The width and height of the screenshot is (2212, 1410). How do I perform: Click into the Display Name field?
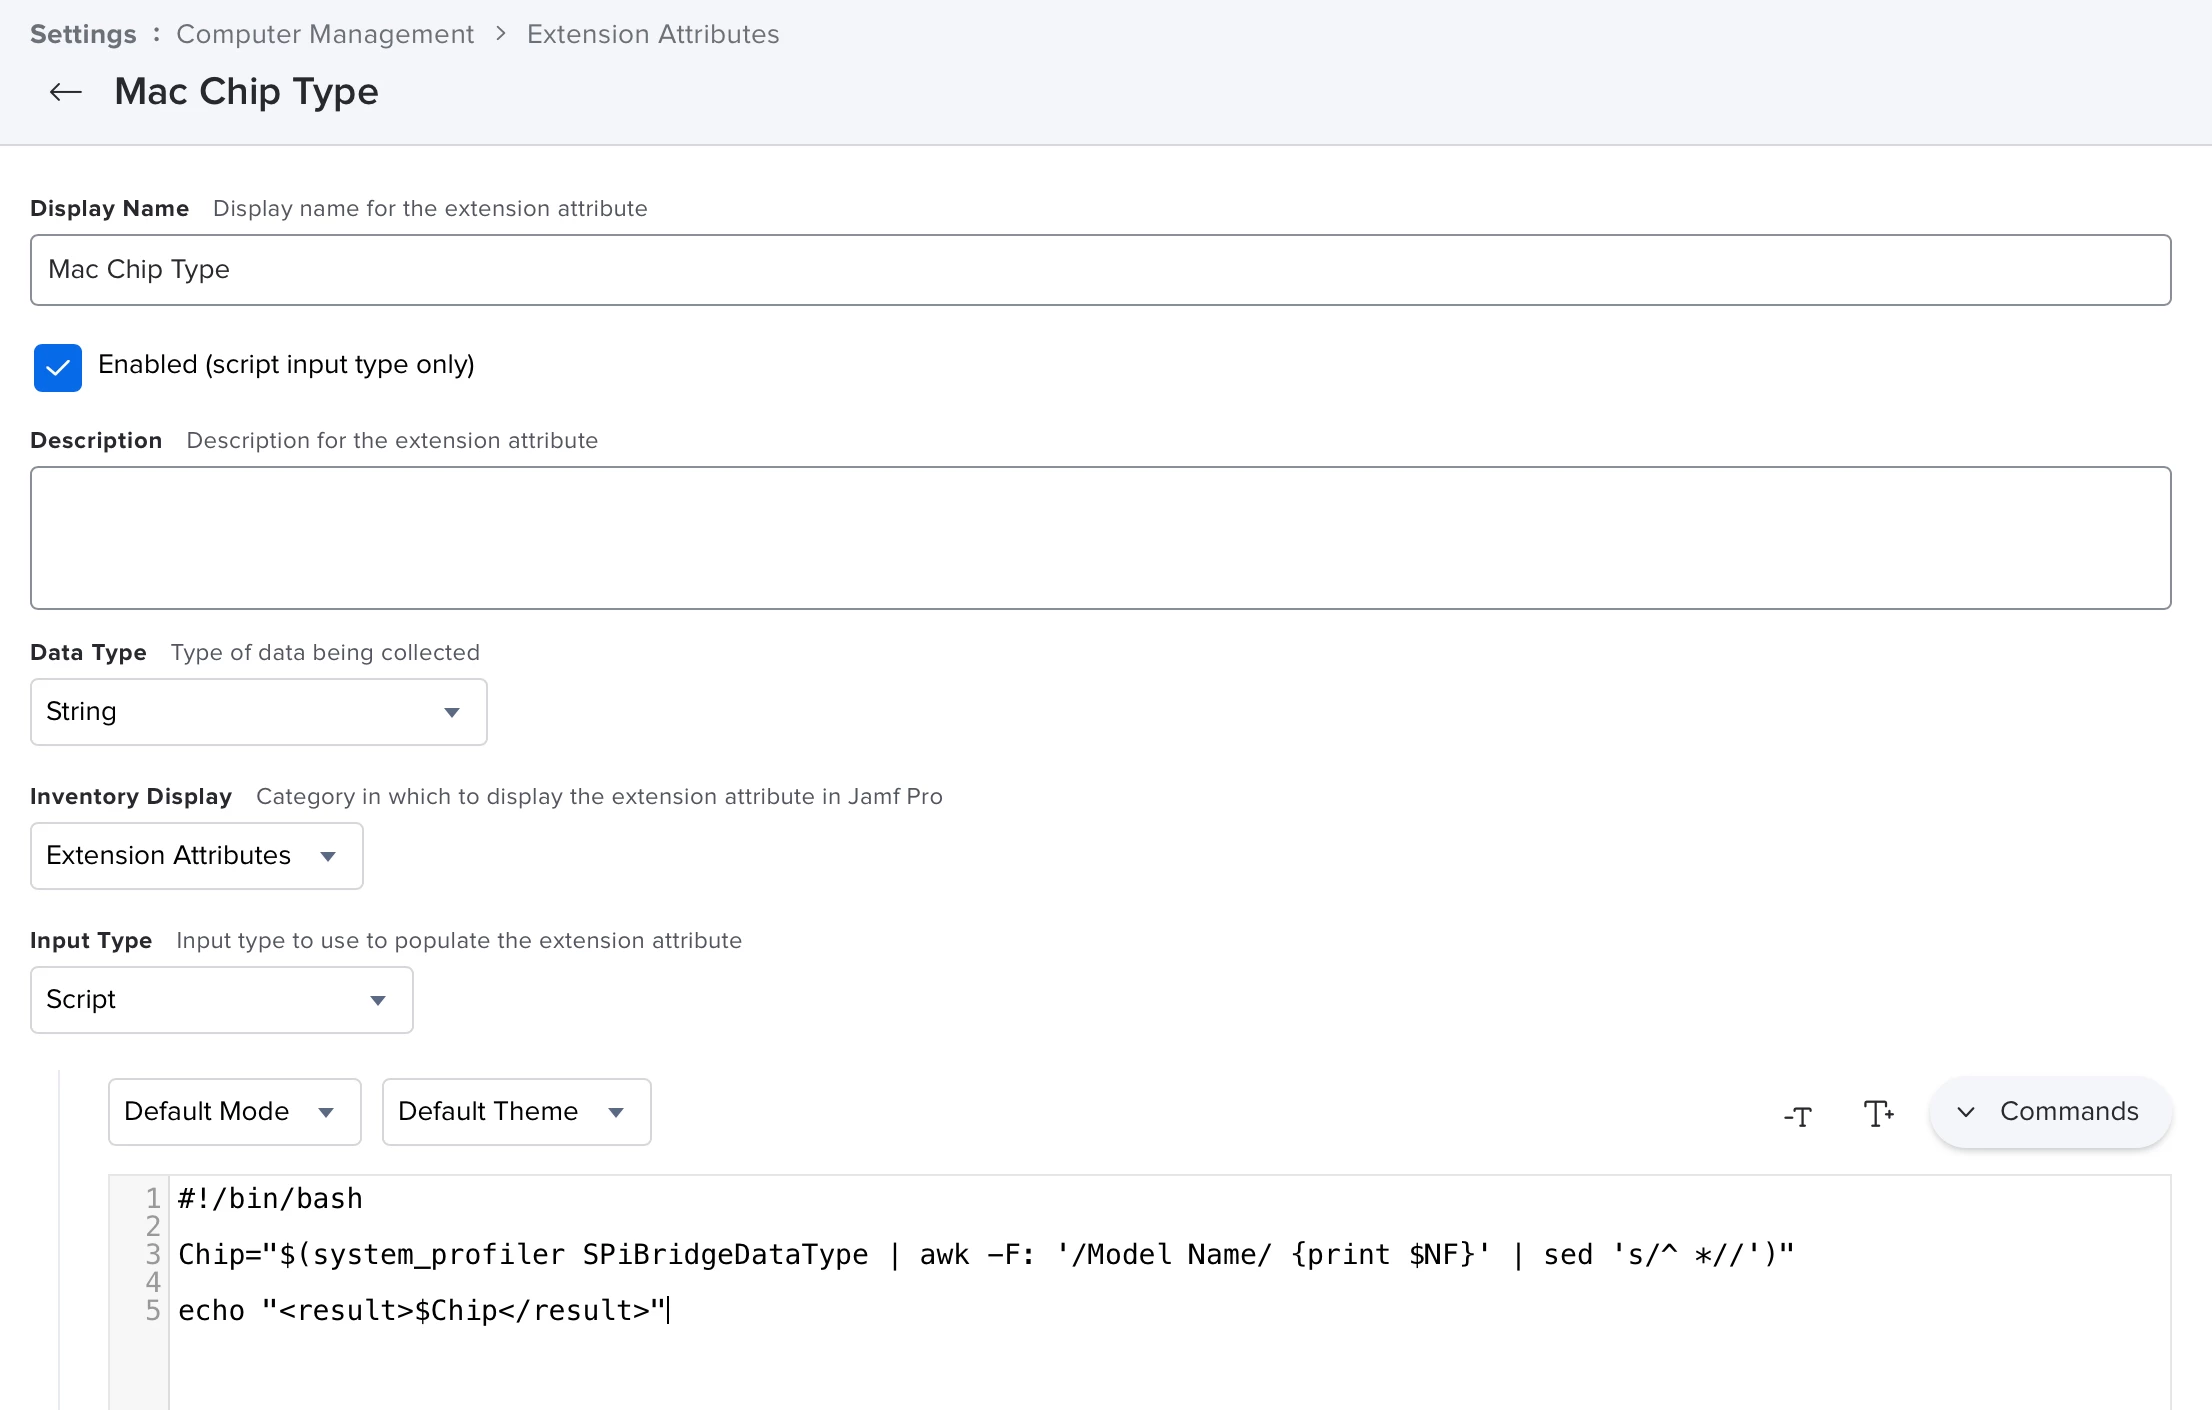[1100, 270]
